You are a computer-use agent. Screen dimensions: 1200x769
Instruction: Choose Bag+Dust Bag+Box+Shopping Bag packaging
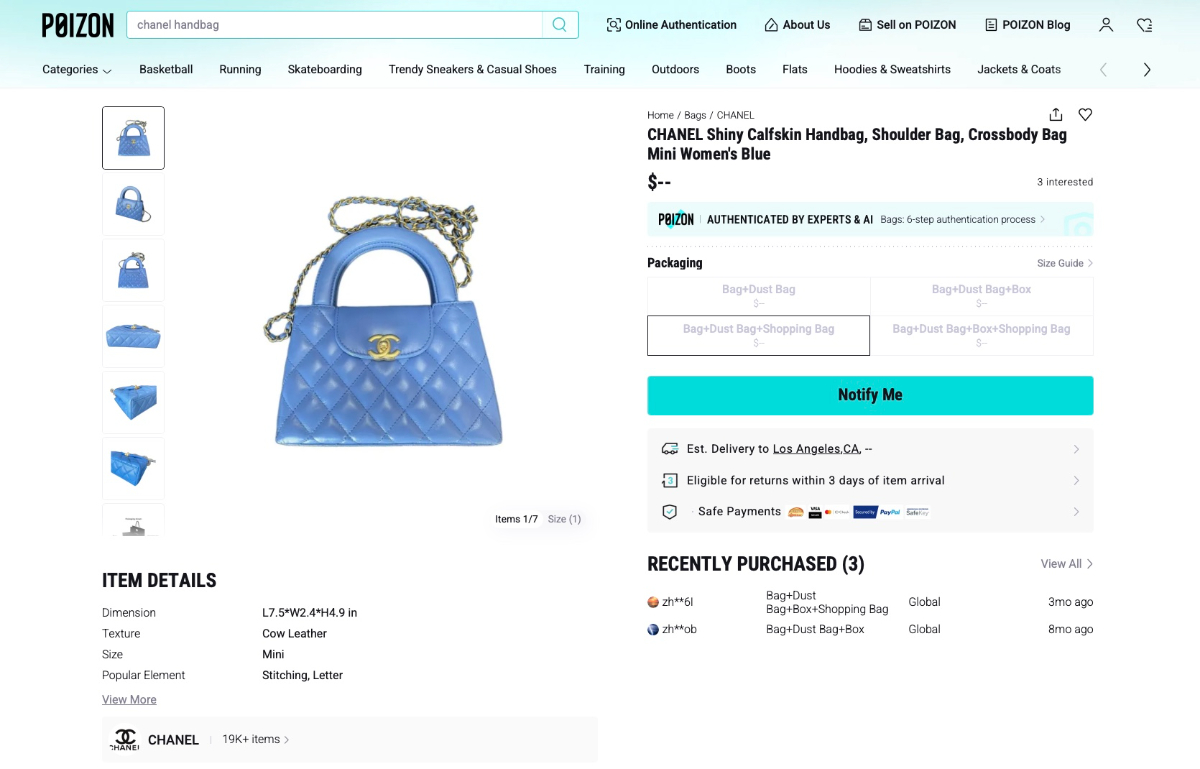coord(981,335)
